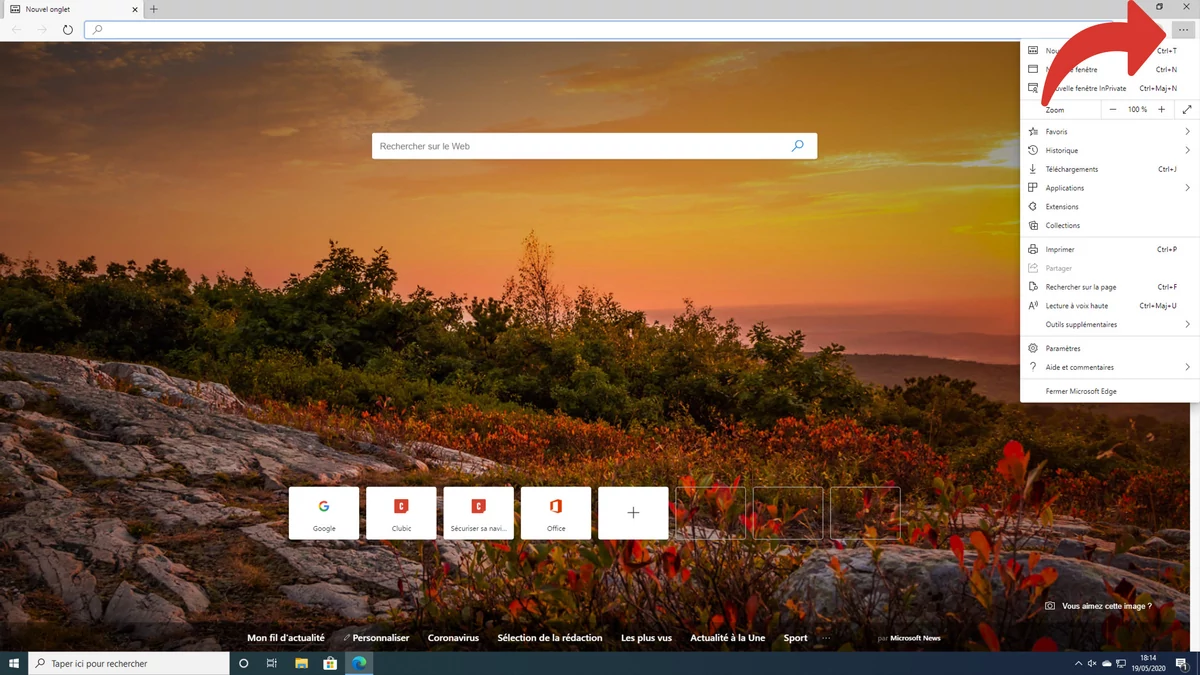
Task: Decrease zoom with the minus button
Action: tap(1112, 109)
